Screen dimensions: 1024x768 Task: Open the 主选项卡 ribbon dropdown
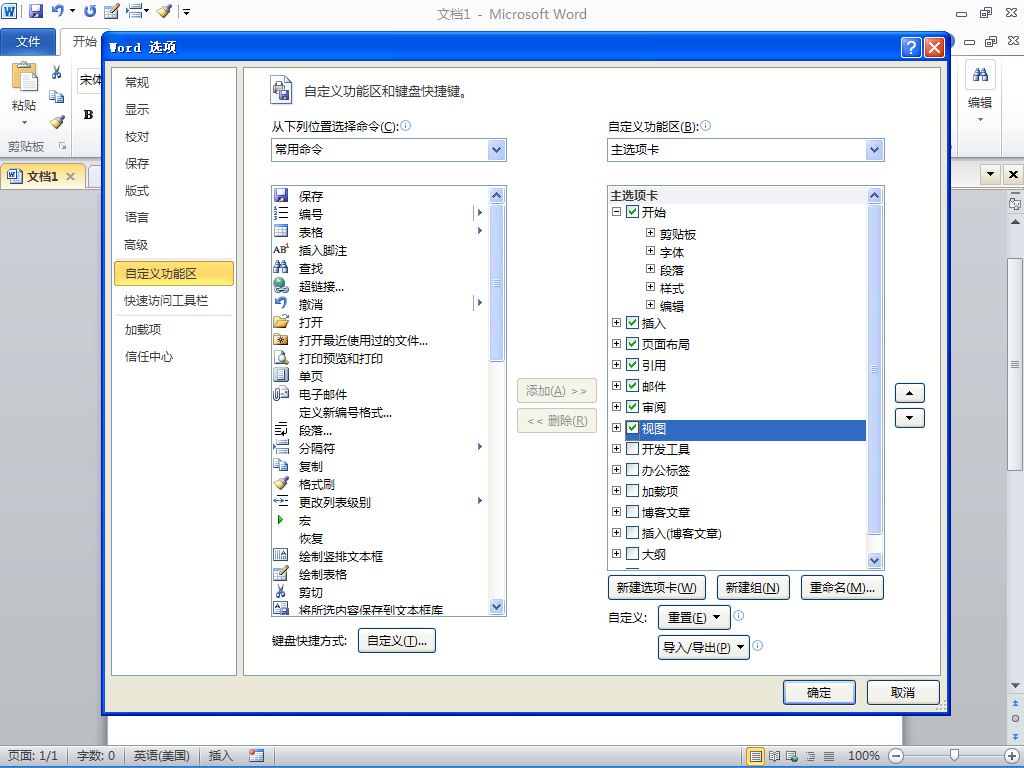pyautogui.click(x=874, y=150)
